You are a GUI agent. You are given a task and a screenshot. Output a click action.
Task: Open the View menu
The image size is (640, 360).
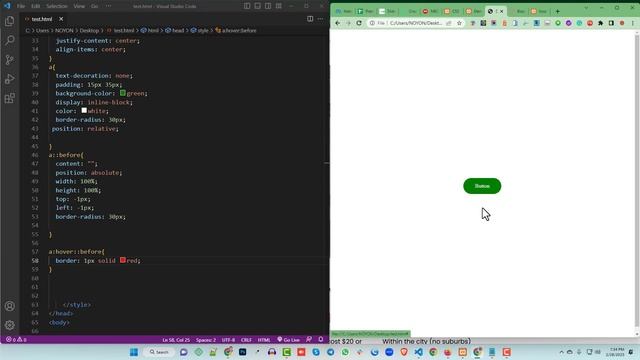(79, 6)
